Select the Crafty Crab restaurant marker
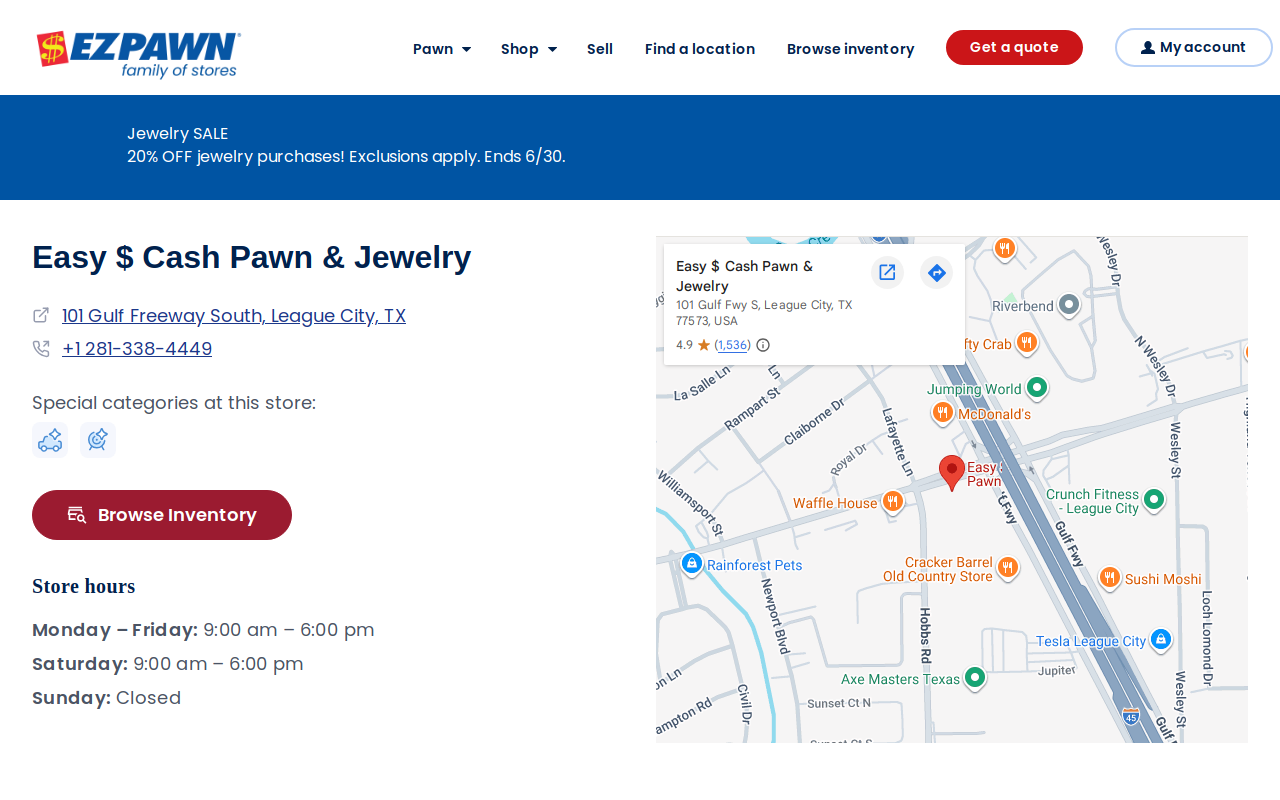1280x800 pixels. tap(1026, 343)
